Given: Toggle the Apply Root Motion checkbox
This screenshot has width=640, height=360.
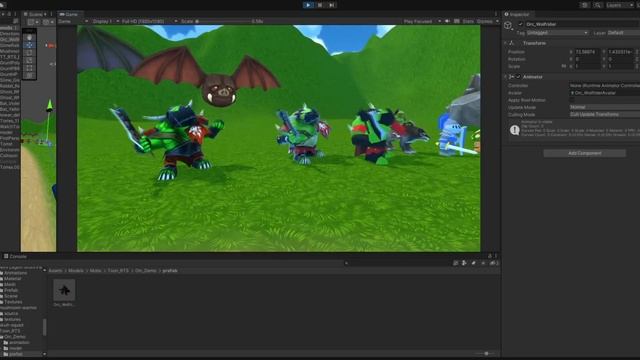Looking at the screenshot, I should point(572,100).
